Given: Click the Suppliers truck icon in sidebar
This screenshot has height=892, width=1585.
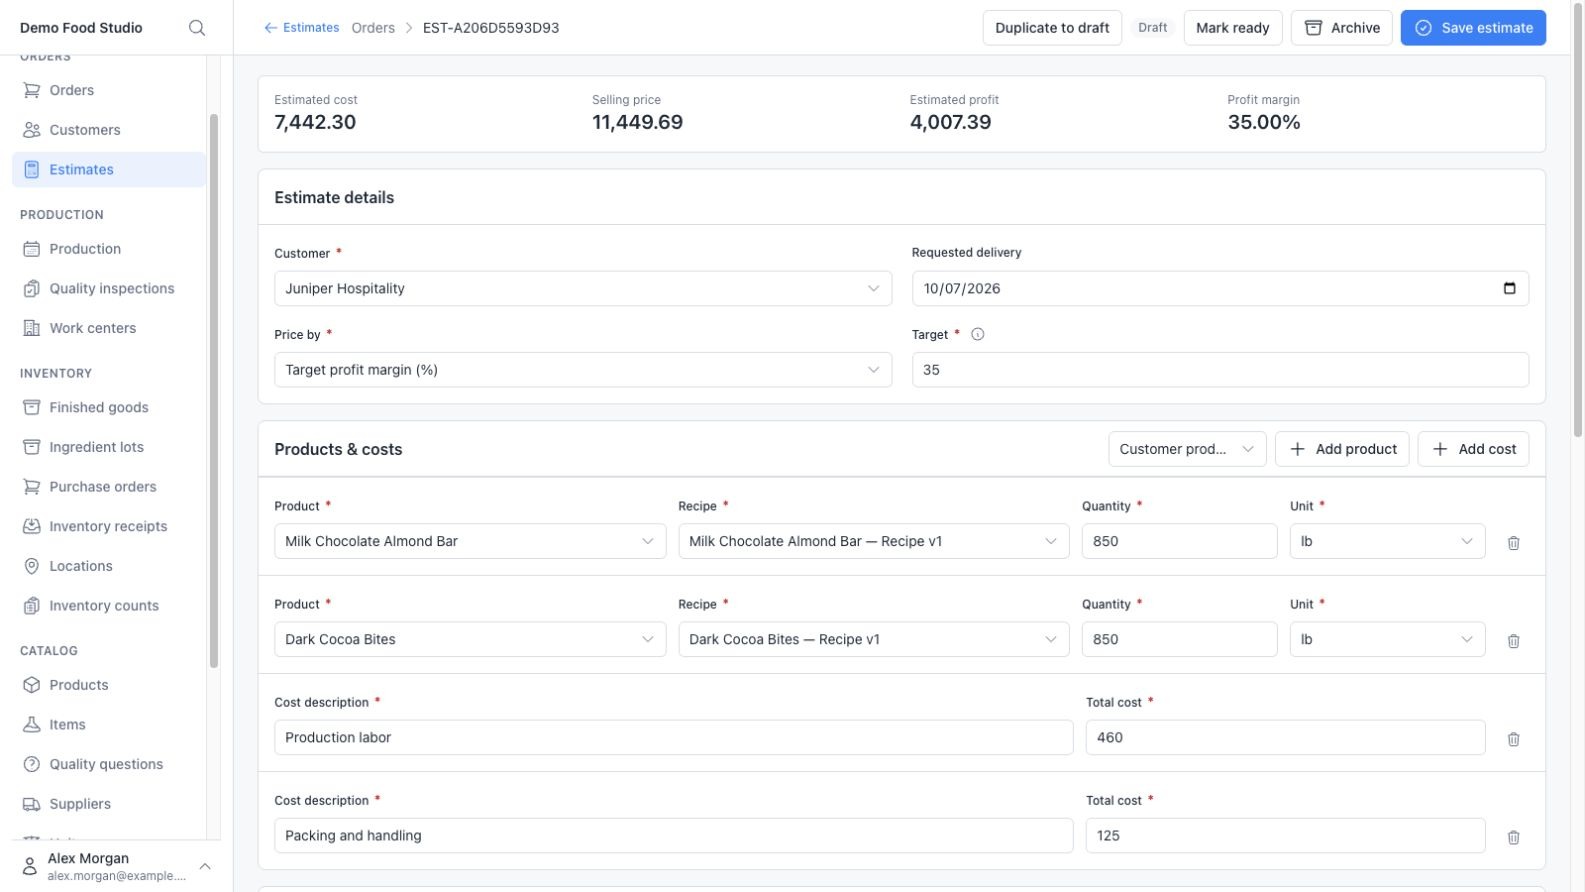Looking at the screenshot, I should click(x=32, y=804).
